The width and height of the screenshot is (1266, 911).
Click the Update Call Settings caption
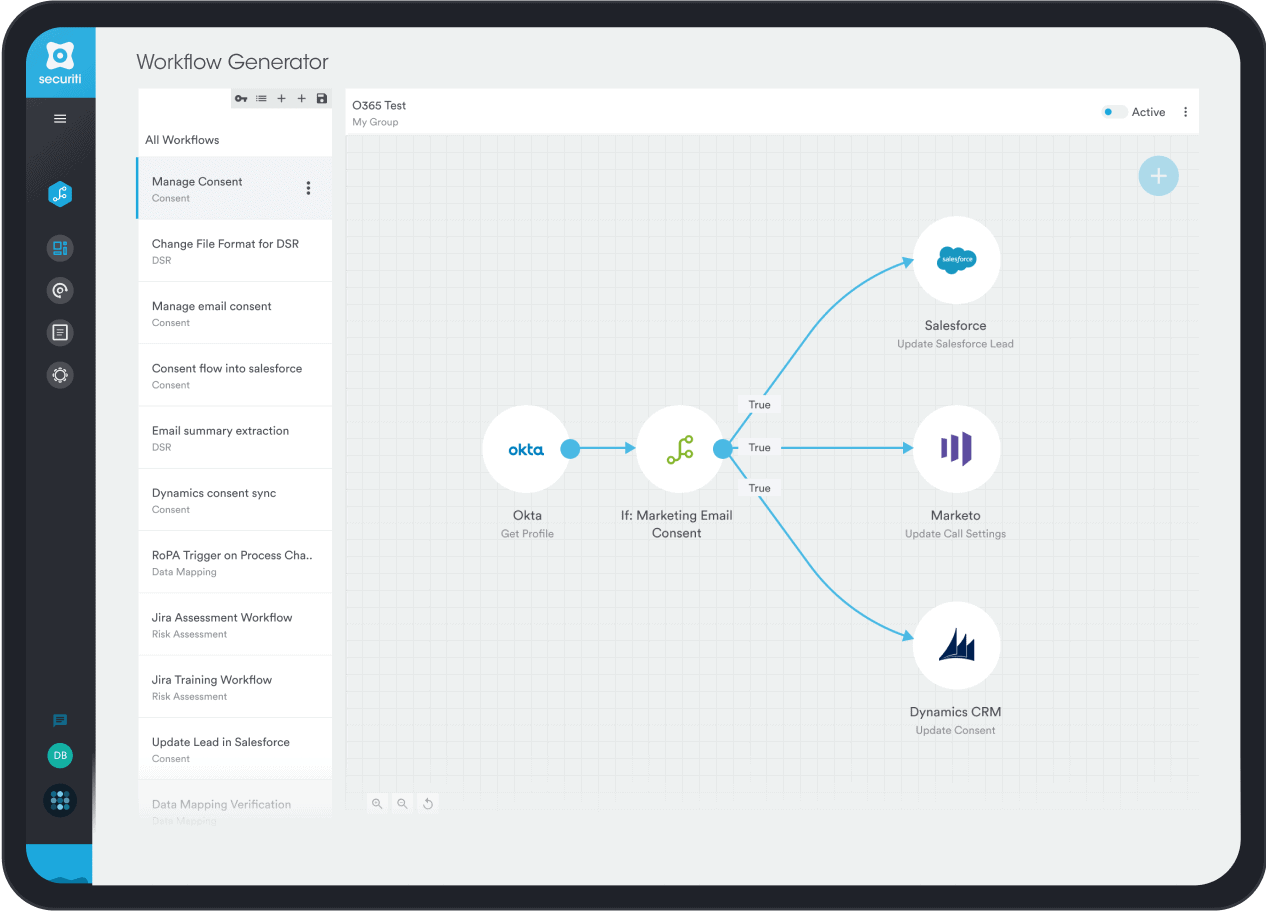point(955,534)
